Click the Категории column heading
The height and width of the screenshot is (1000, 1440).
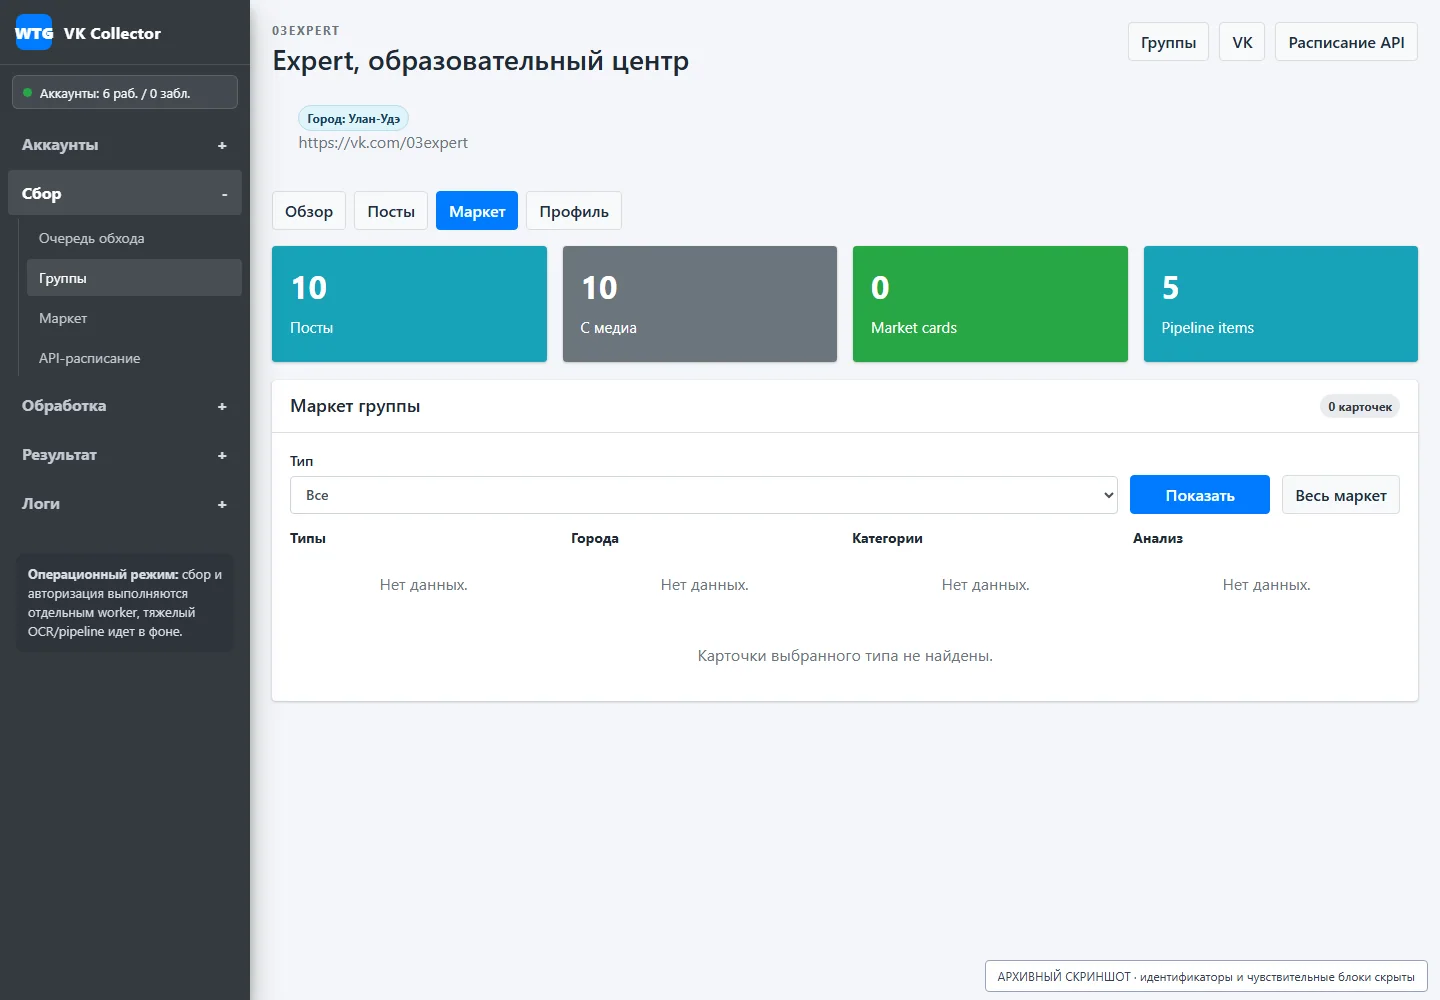pyautogui.click(x=887, y=538)
